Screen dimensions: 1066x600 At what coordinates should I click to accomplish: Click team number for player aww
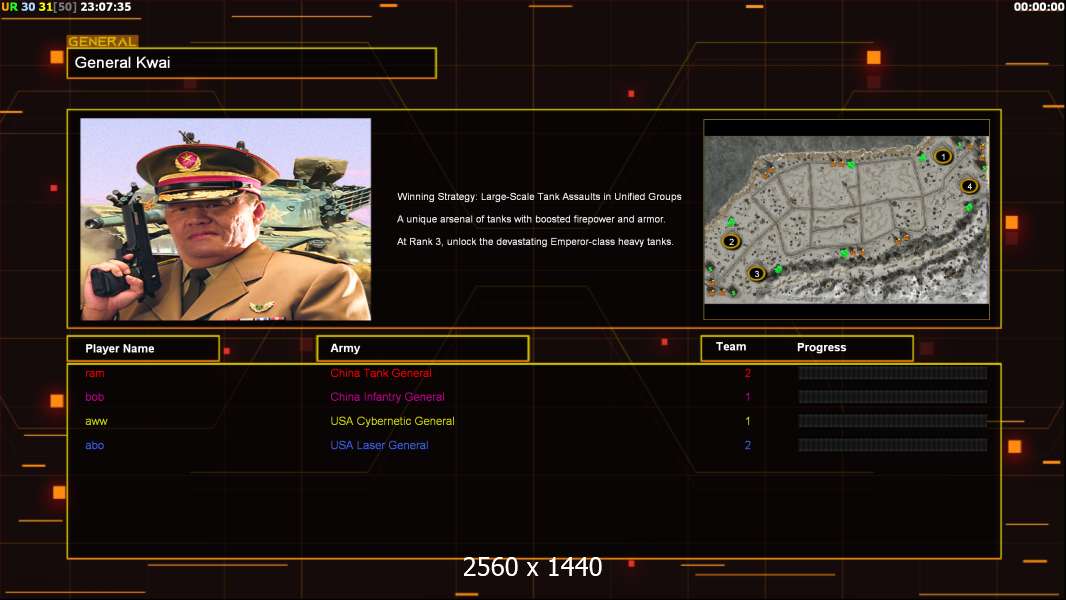[x=747, y=421]
